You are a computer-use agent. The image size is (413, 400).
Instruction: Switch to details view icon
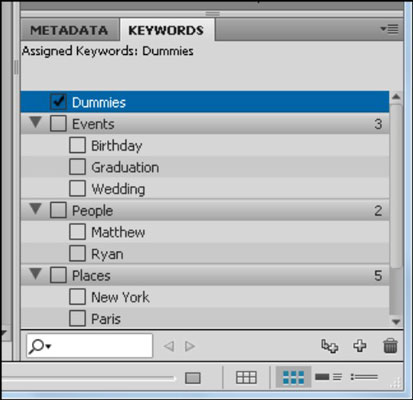(329, 377)
